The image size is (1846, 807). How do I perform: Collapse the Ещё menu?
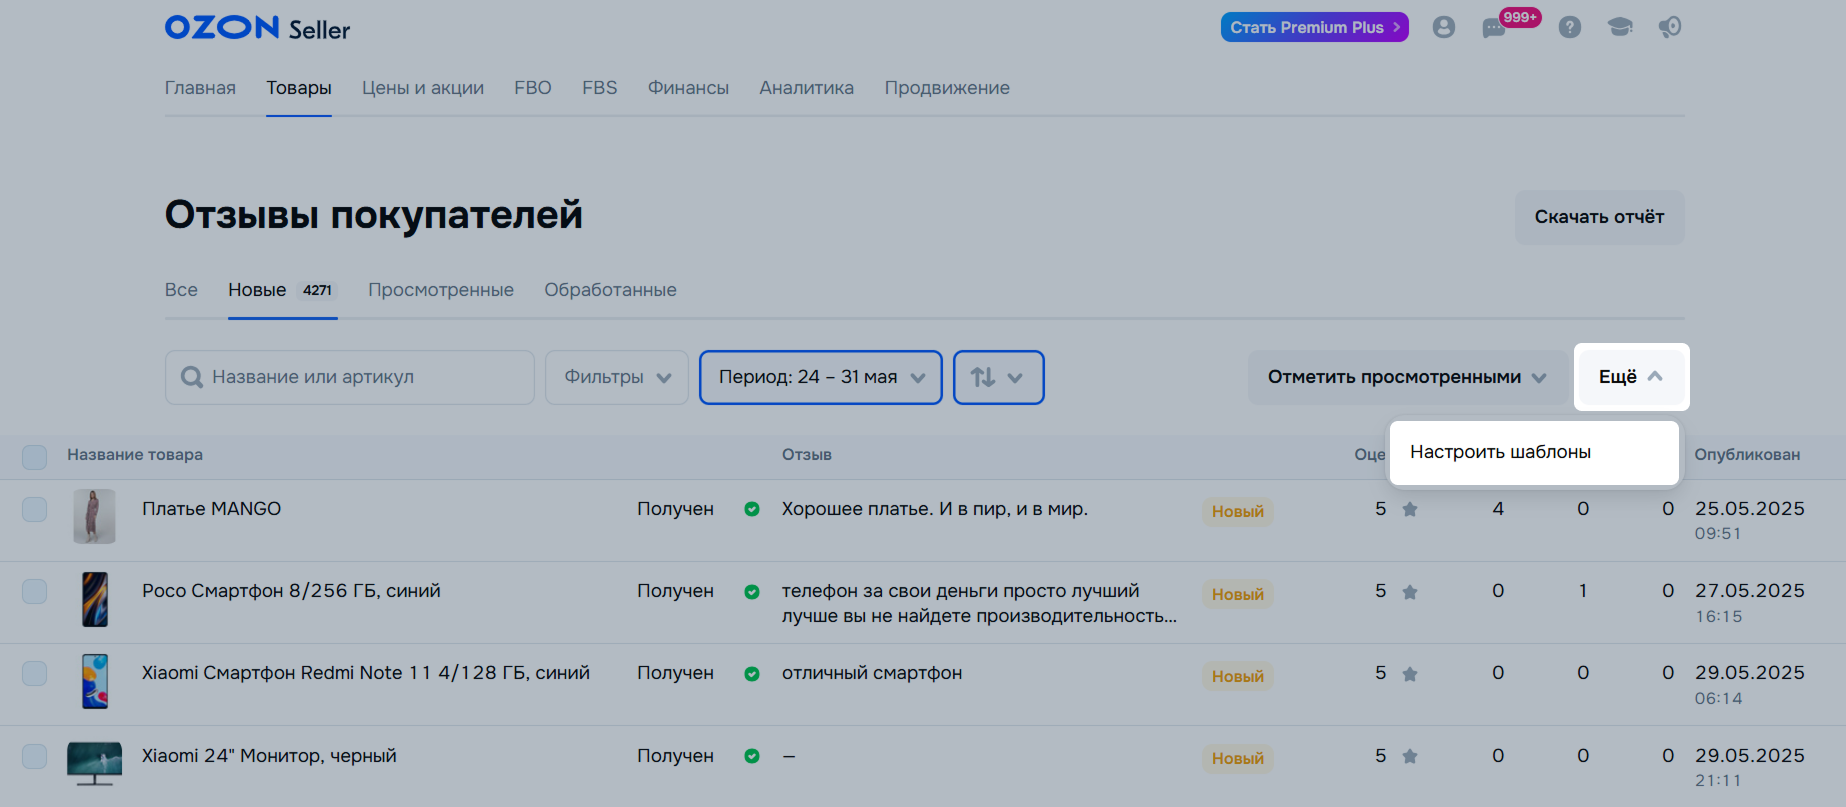1631,377
